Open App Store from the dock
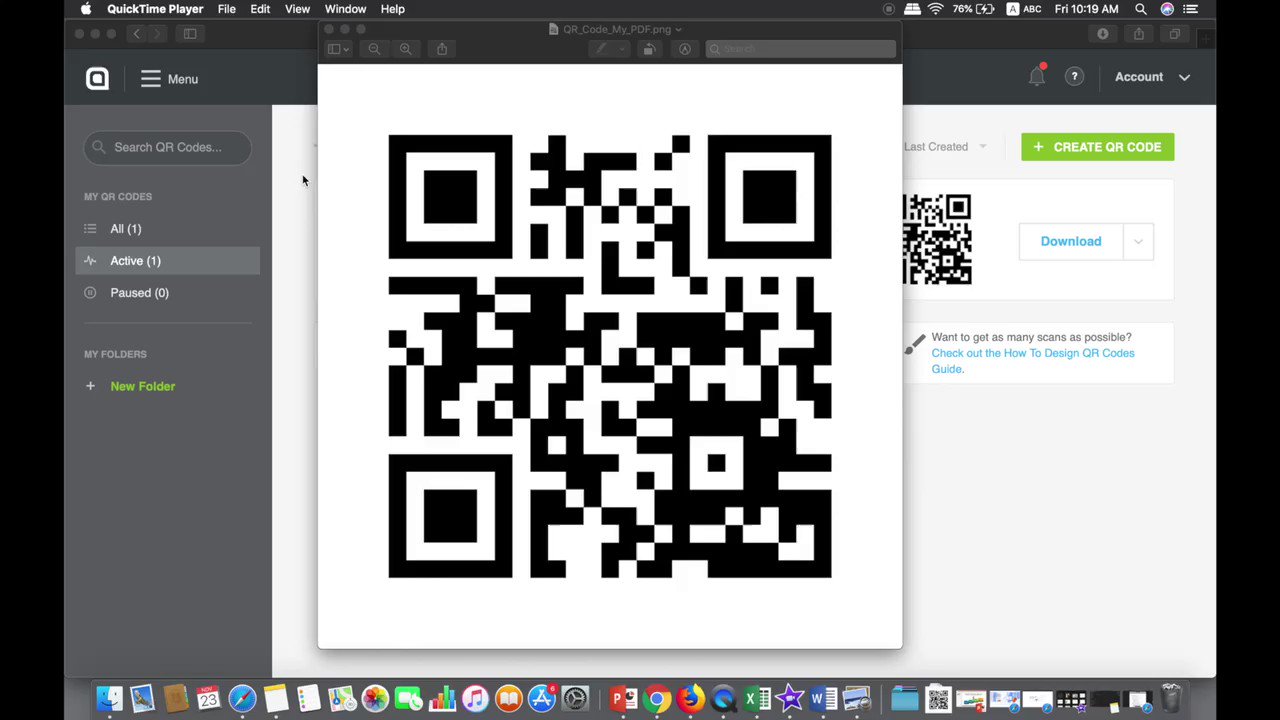This screenshot has height=720, width=1280. click(541, 698)
